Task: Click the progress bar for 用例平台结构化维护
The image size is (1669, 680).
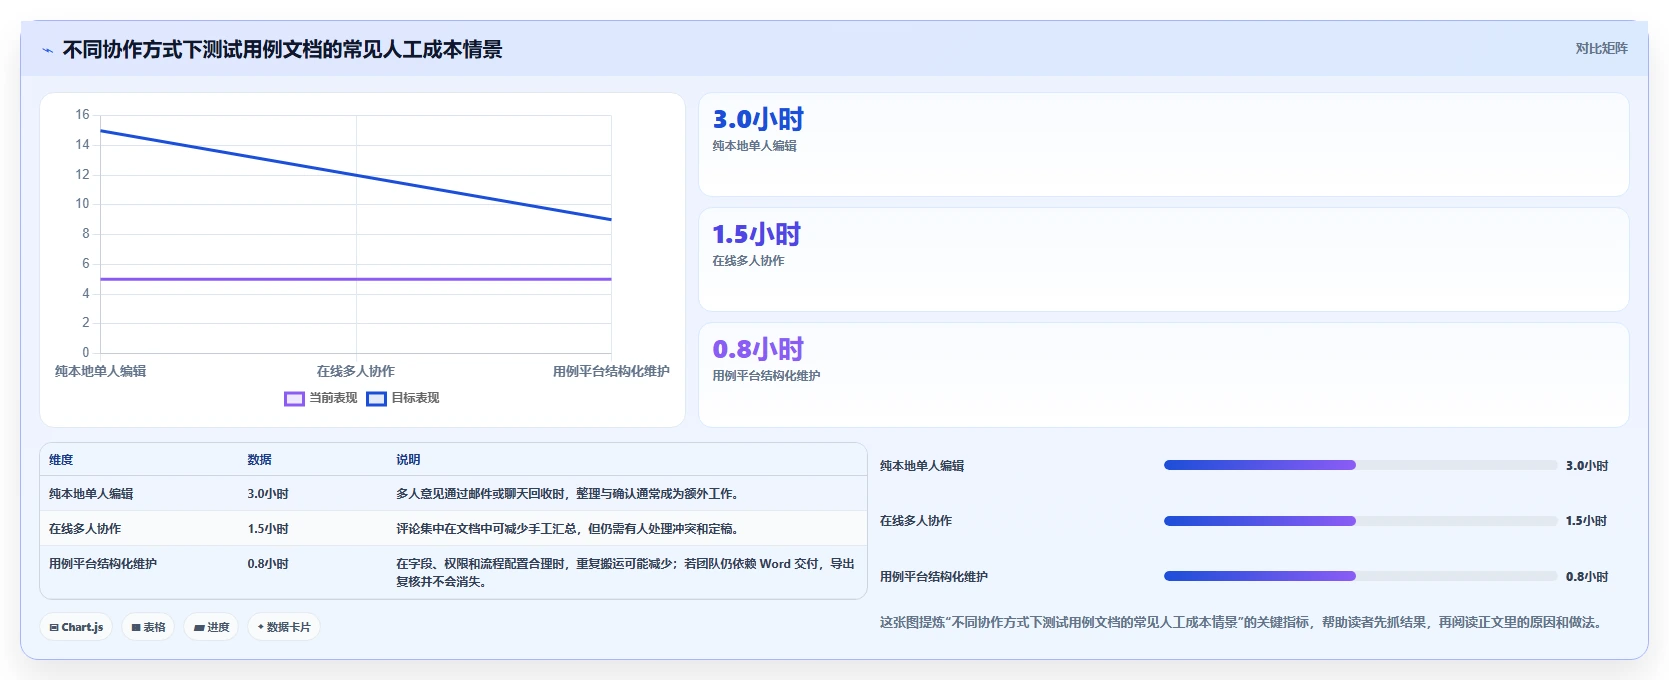Action: (x=1360, y=576)
